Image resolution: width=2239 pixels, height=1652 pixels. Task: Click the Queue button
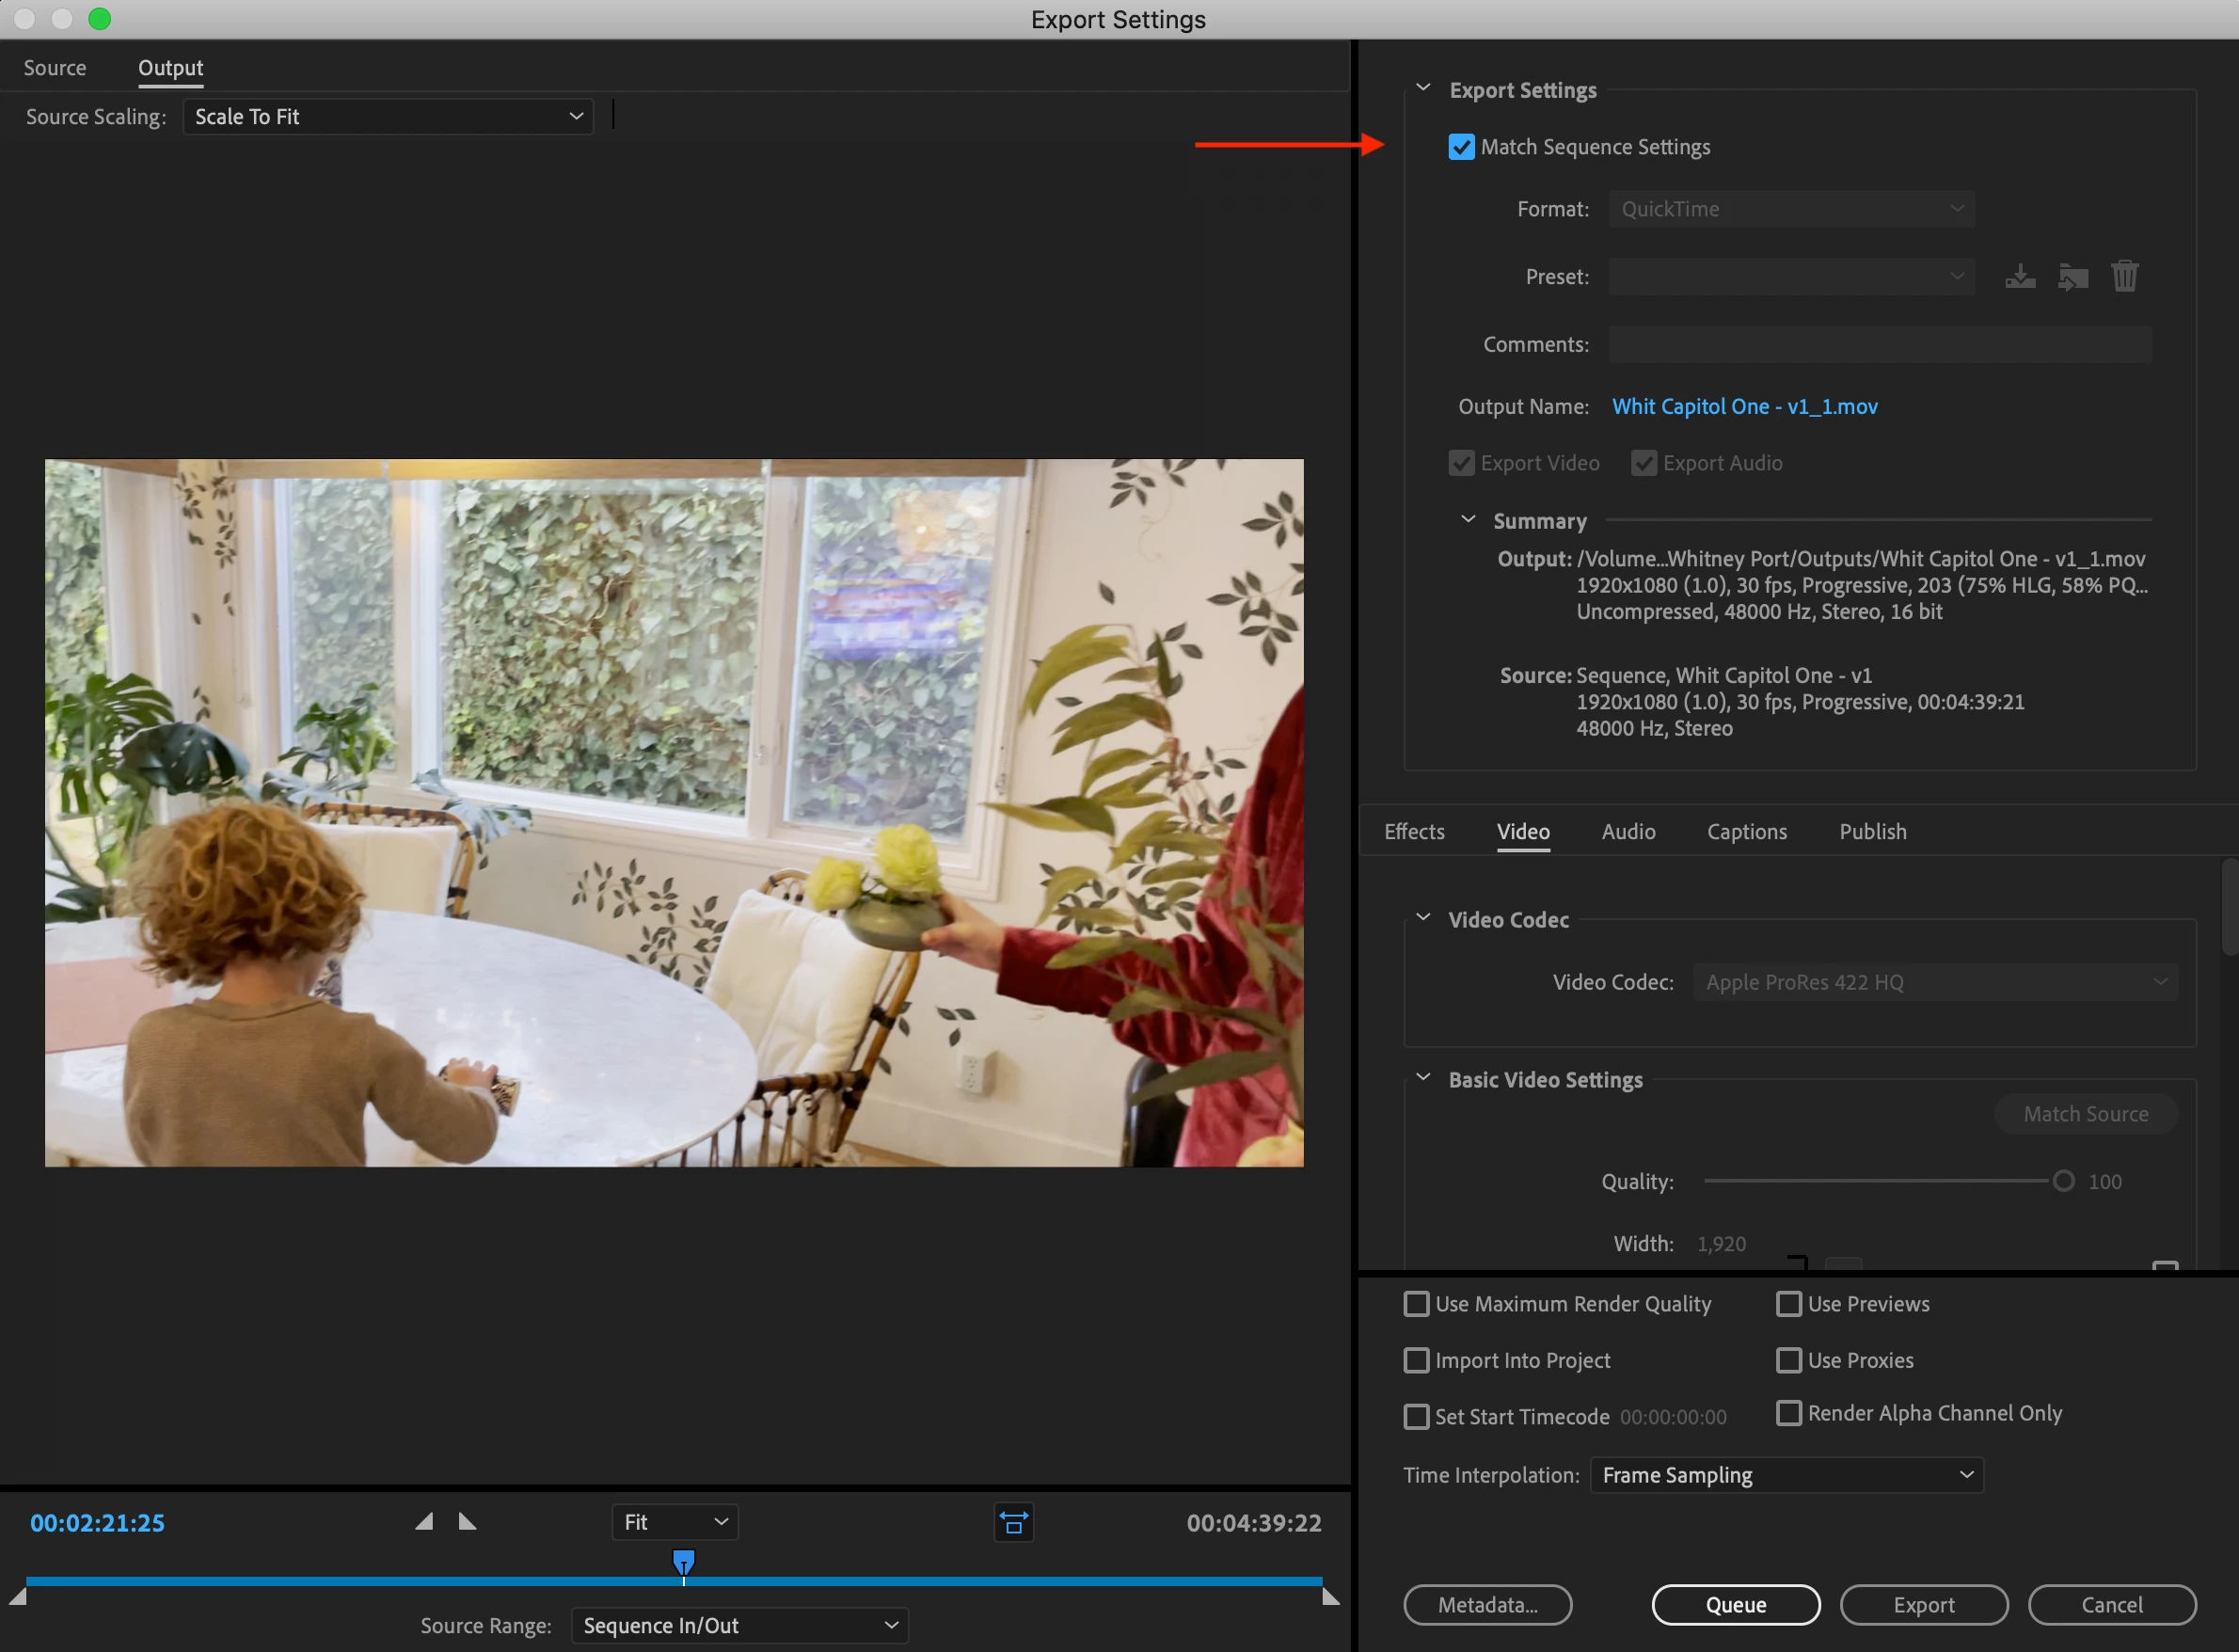[1735, 1605]
